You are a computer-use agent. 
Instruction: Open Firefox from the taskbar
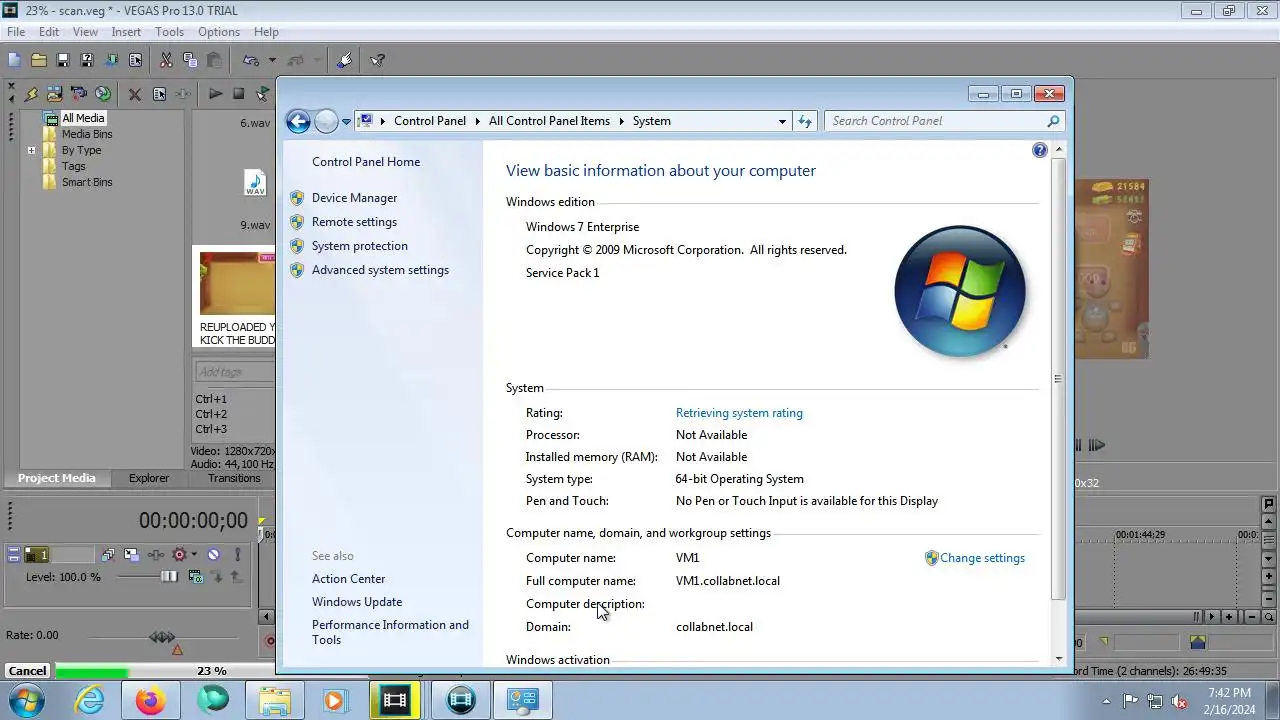[151, 700]
